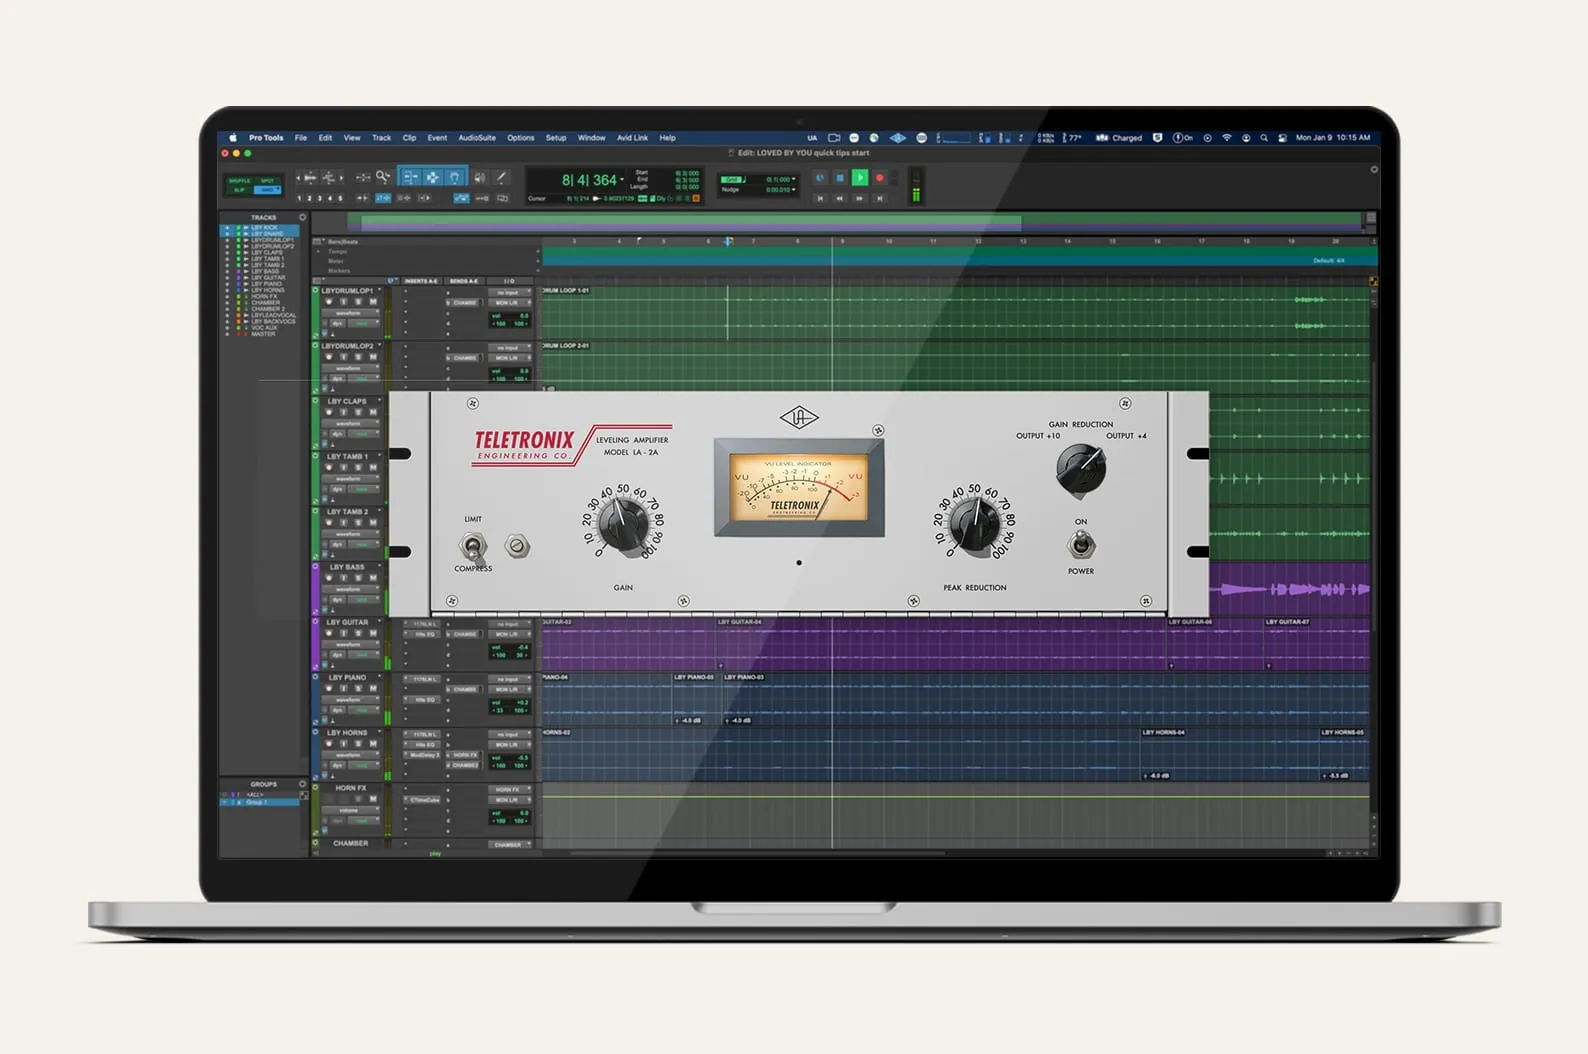The image size is (1588, 1054).
Task: Select the Zoomer (magnifier) tool
Action: tap(383, 177)
